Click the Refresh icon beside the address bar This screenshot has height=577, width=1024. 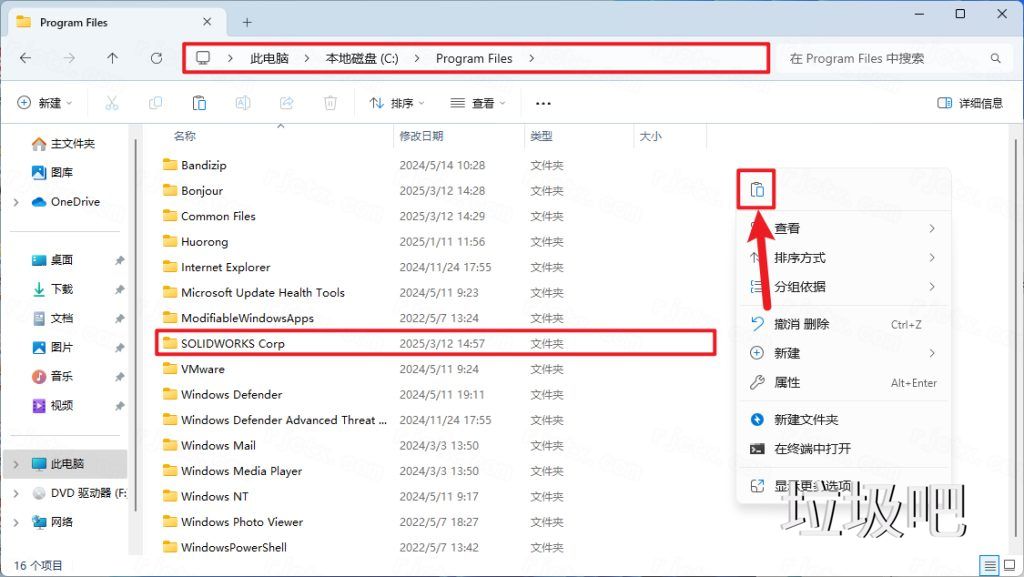pyautogui.click(x=156, y=58)
